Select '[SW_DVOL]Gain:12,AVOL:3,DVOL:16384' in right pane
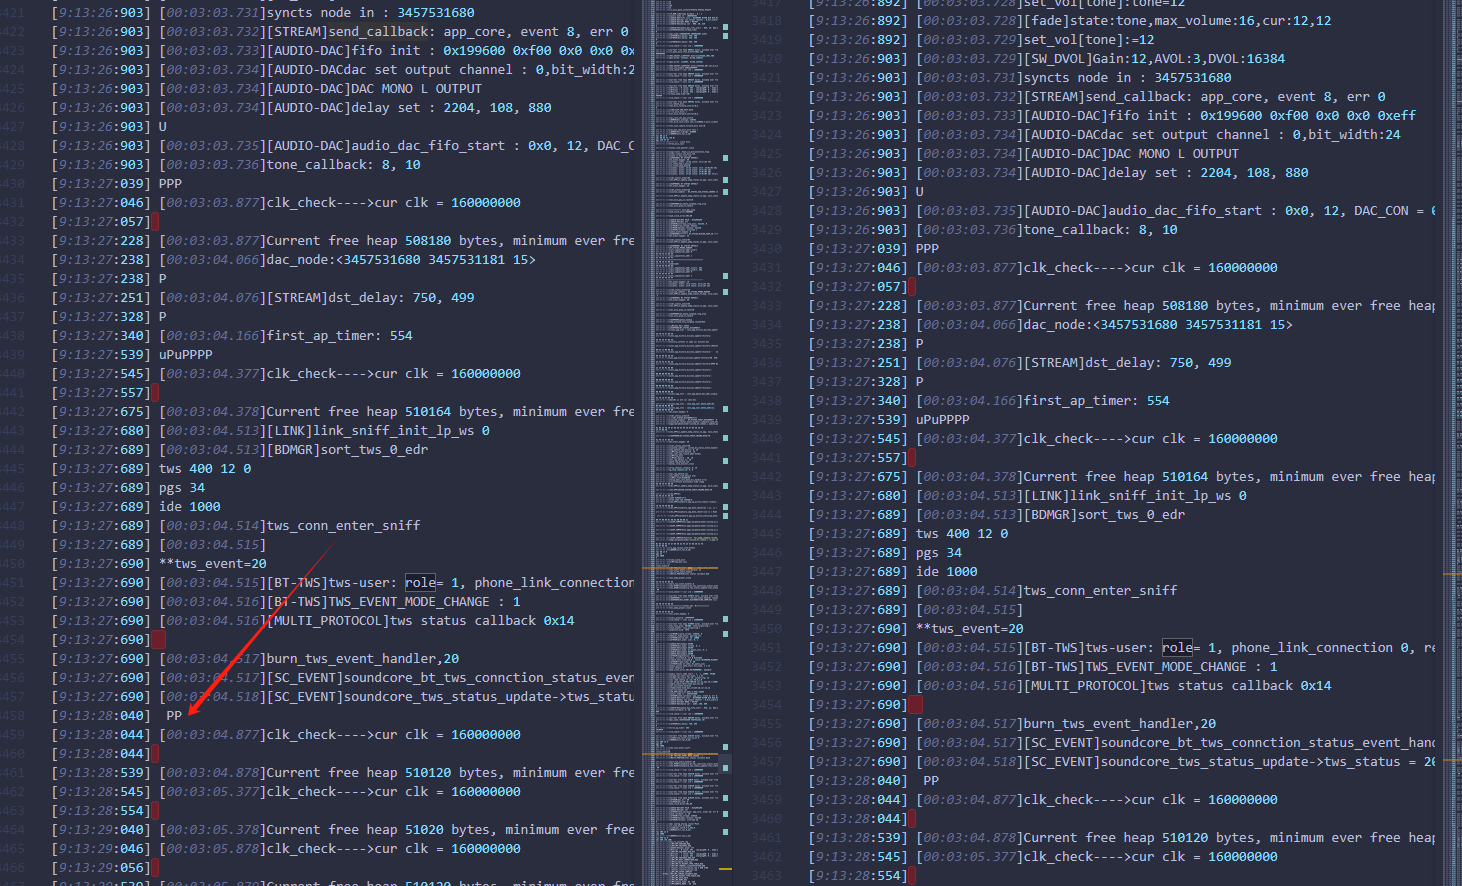 pos(1155,58)
